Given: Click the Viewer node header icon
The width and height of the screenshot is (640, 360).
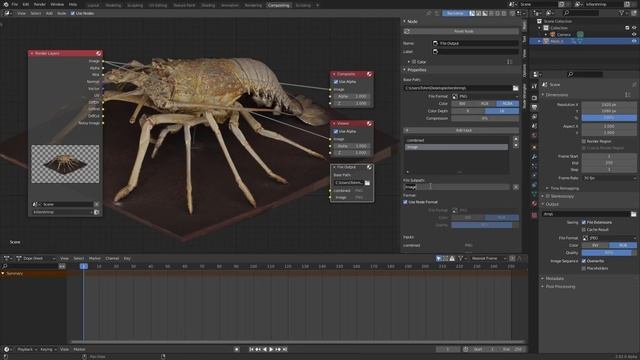Looking at the screenshot, I should [x=369, y=124].
